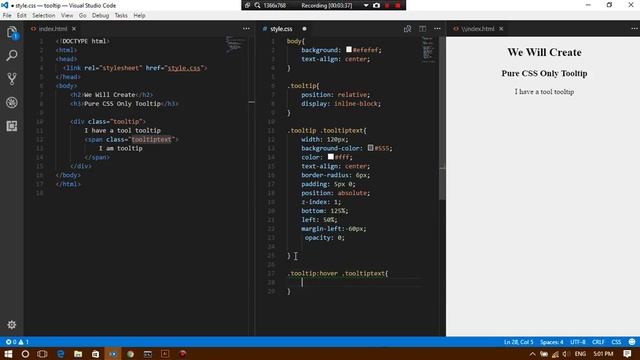Click "I am tooltip" text in index.html
This screenshot has width=640, height=360.
coord(120,148)
